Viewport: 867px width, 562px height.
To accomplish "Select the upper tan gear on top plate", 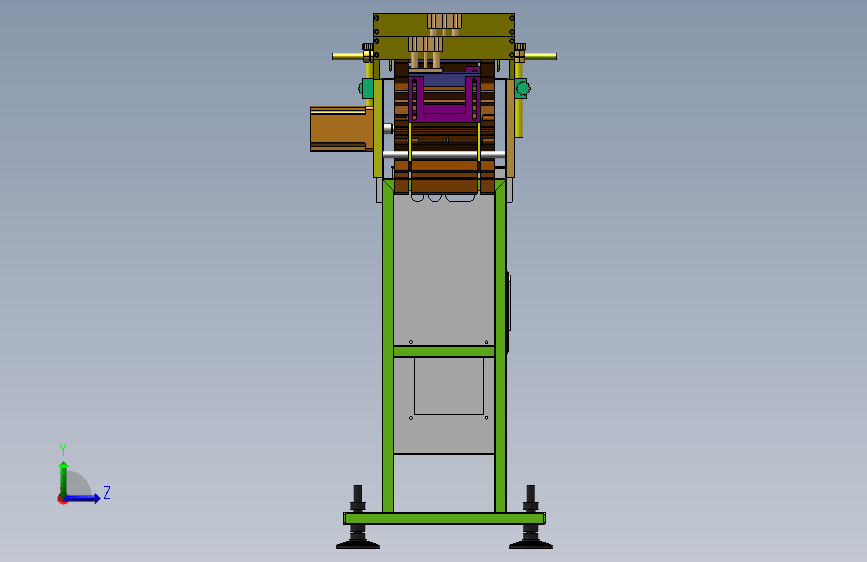I will (444, 22).
